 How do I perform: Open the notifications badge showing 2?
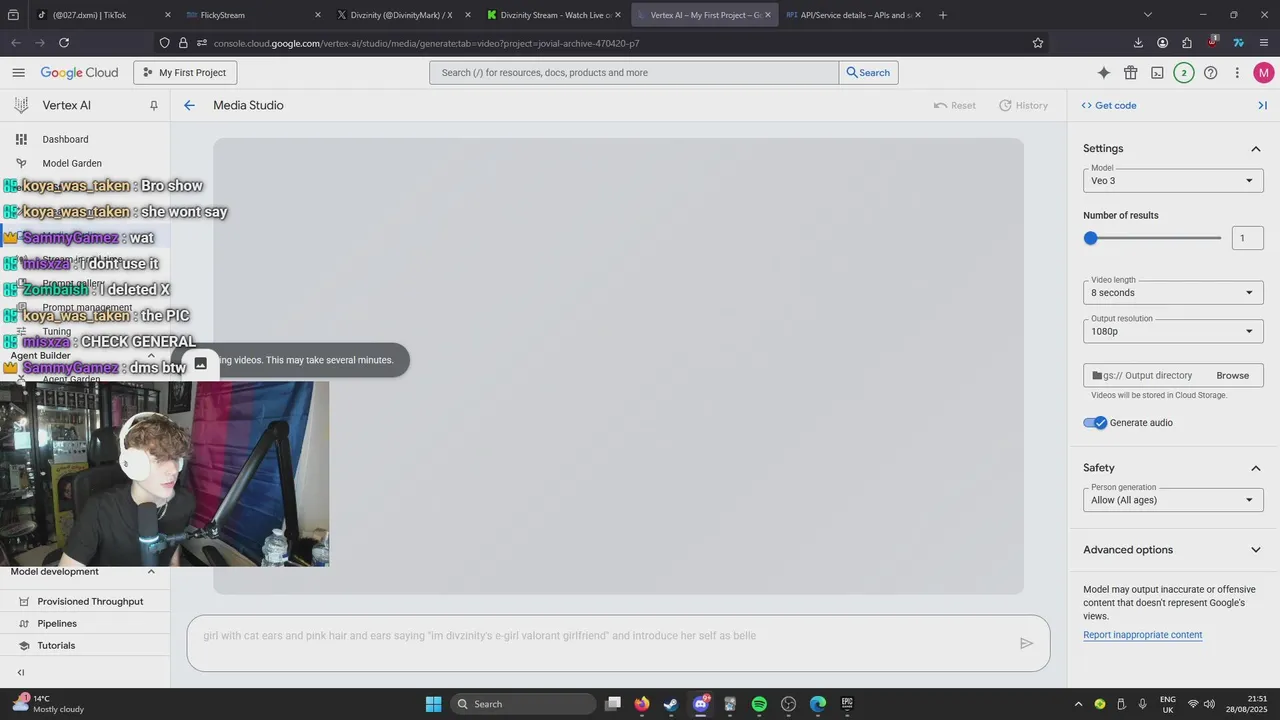(1184, 73)
